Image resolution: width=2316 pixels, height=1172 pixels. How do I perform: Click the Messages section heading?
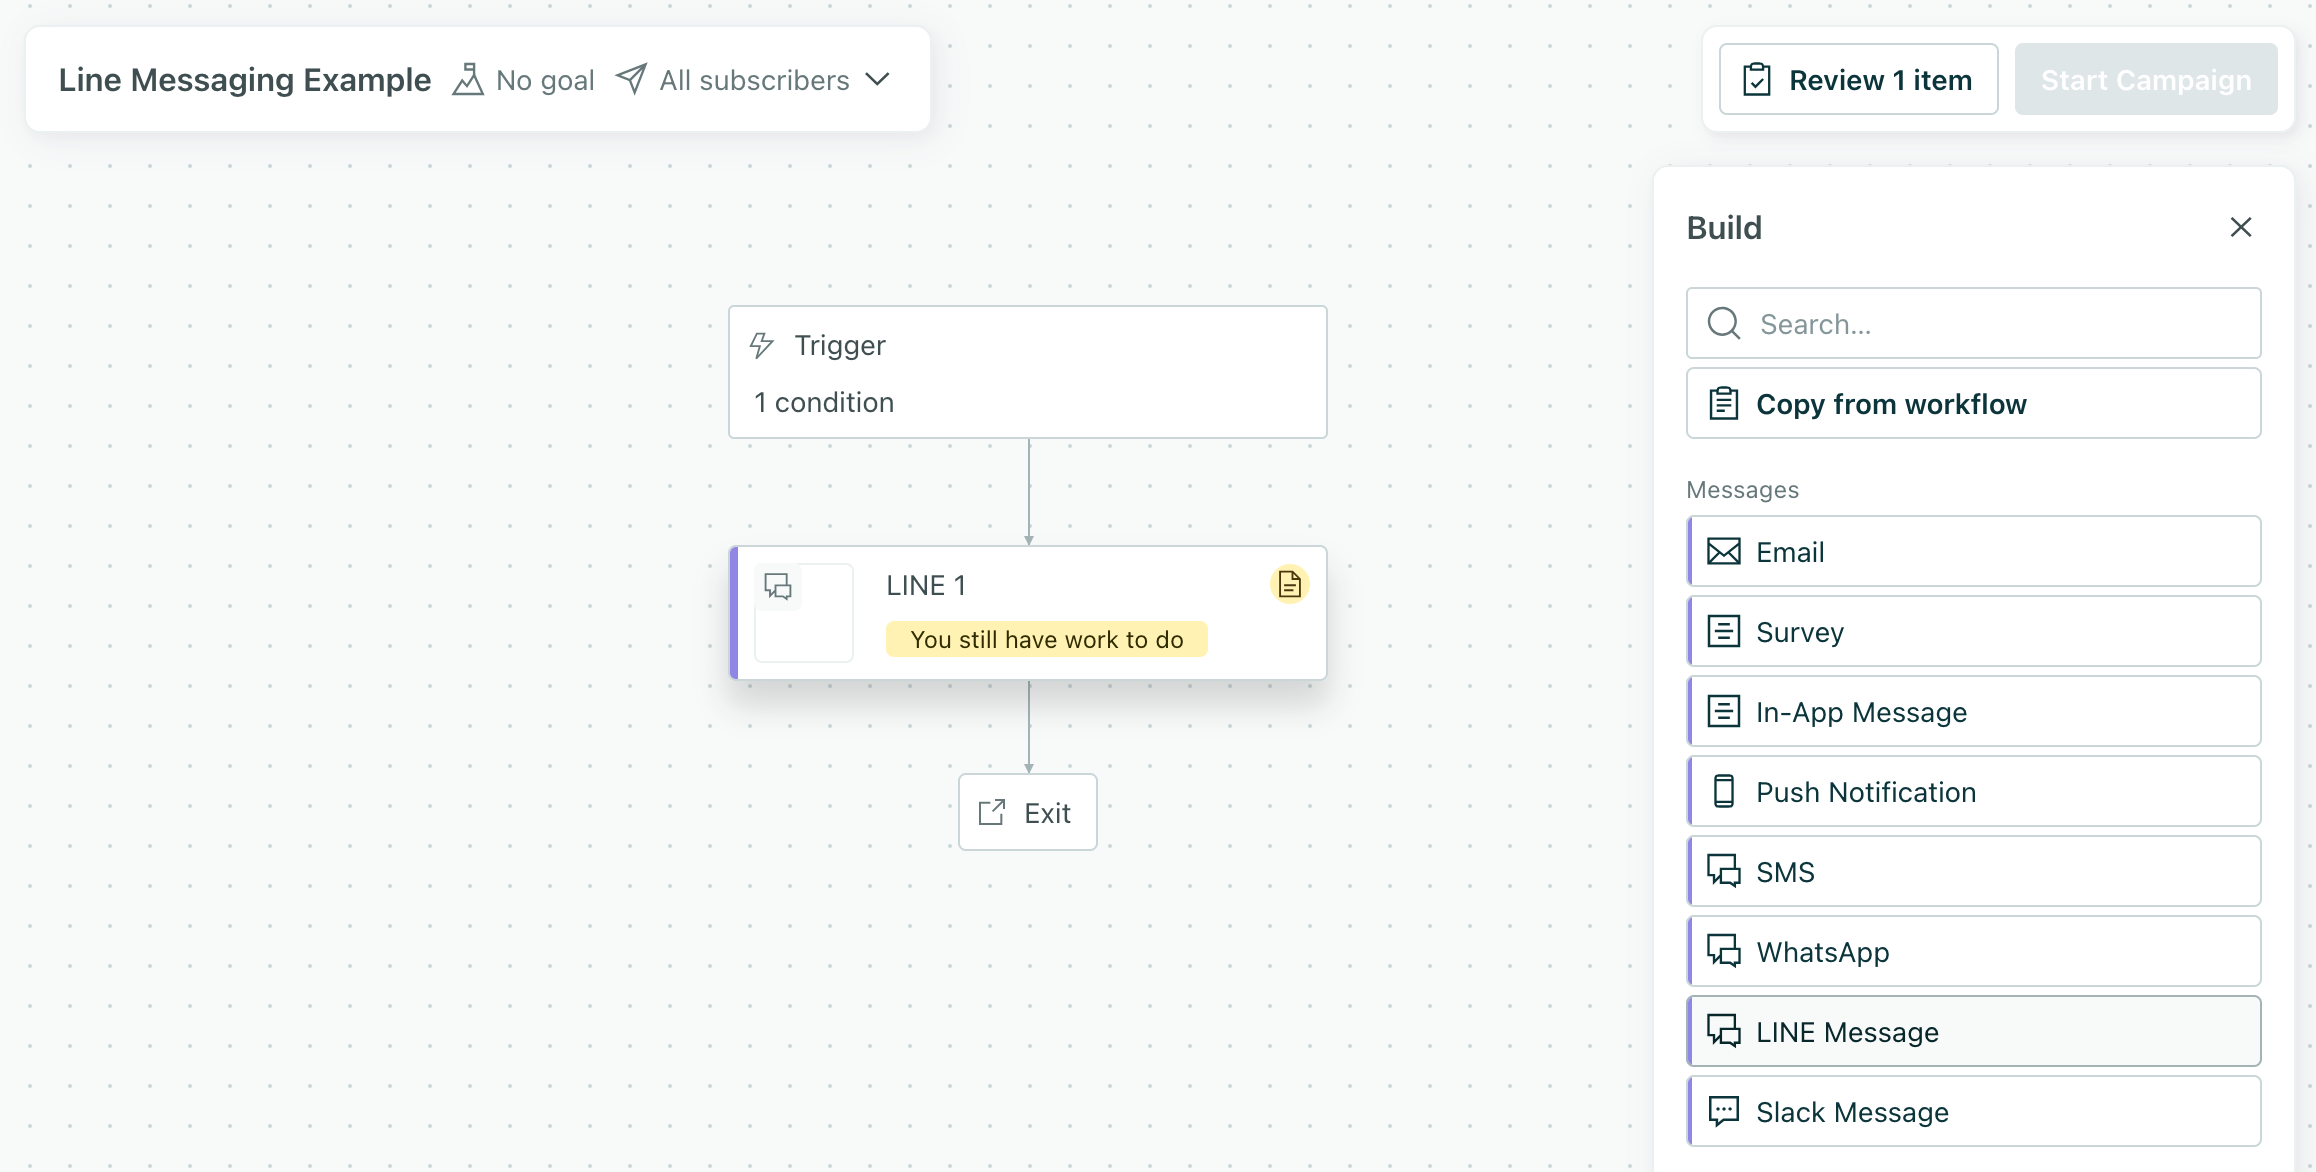pos(1743,490)
